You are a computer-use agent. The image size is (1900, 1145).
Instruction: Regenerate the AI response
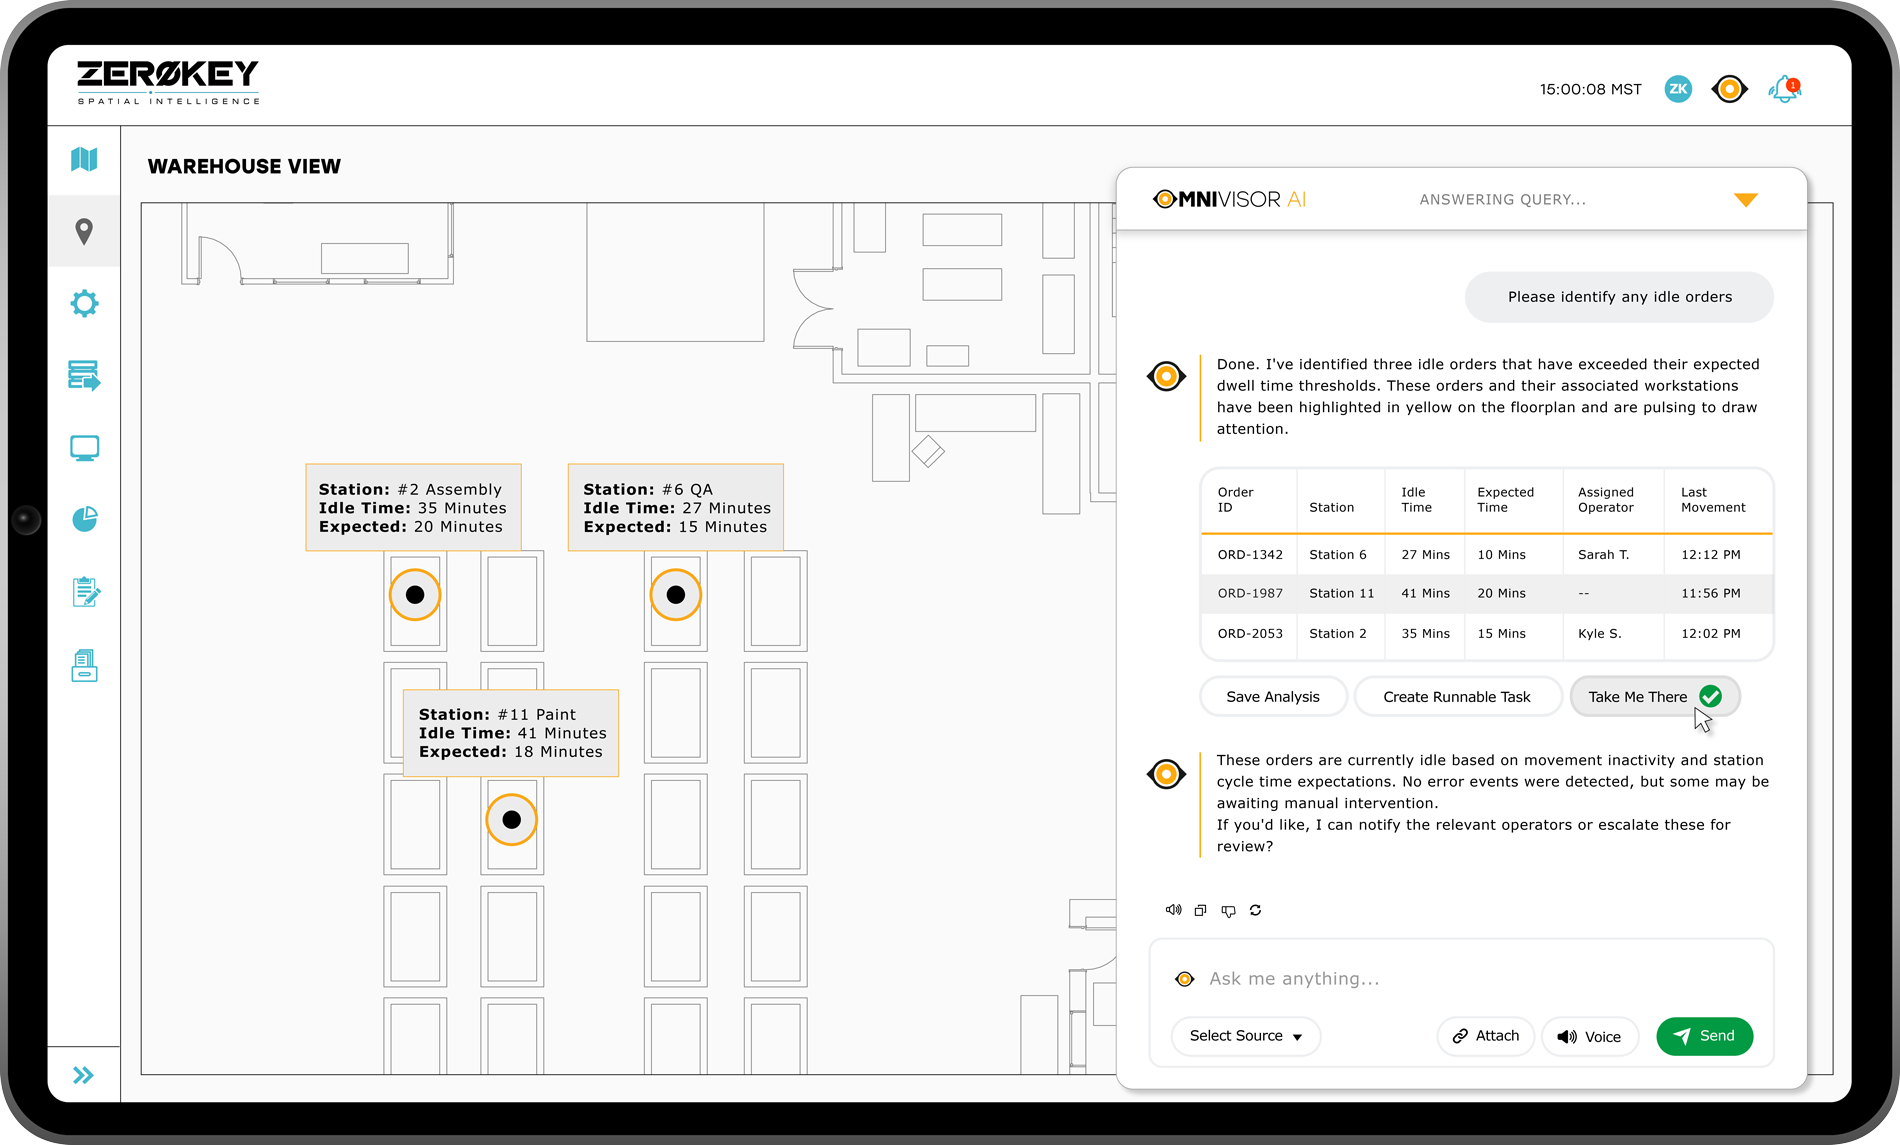click(1256, 910)
